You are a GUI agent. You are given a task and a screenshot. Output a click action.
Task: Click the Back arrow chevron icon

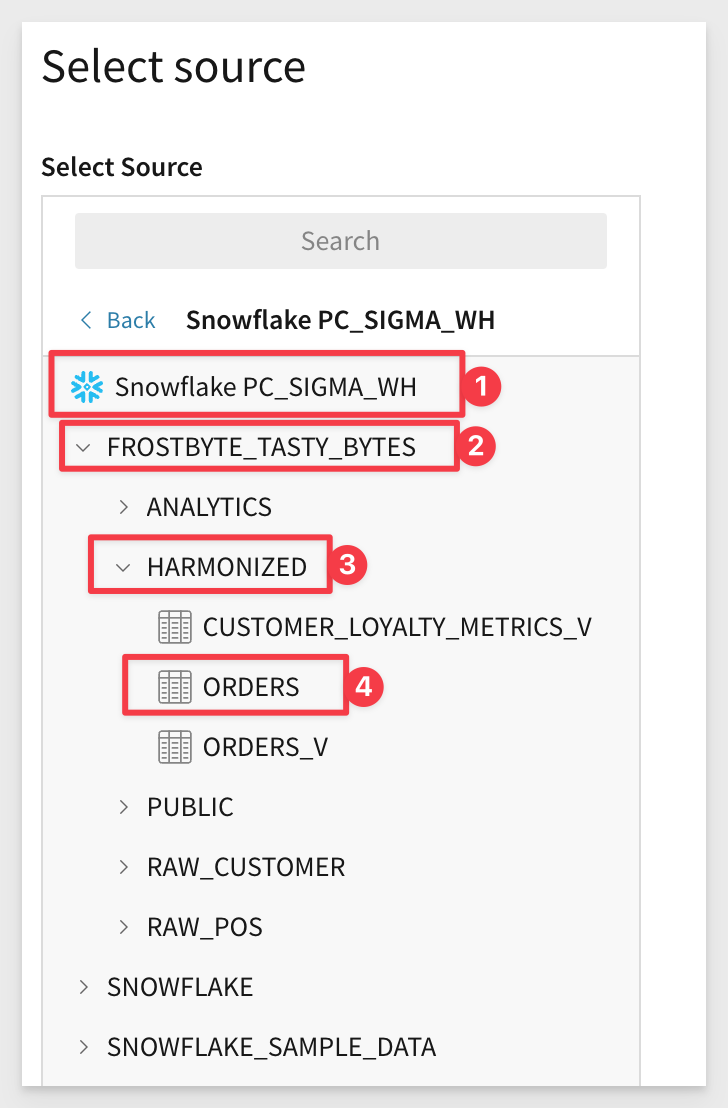tap(86, 320)
